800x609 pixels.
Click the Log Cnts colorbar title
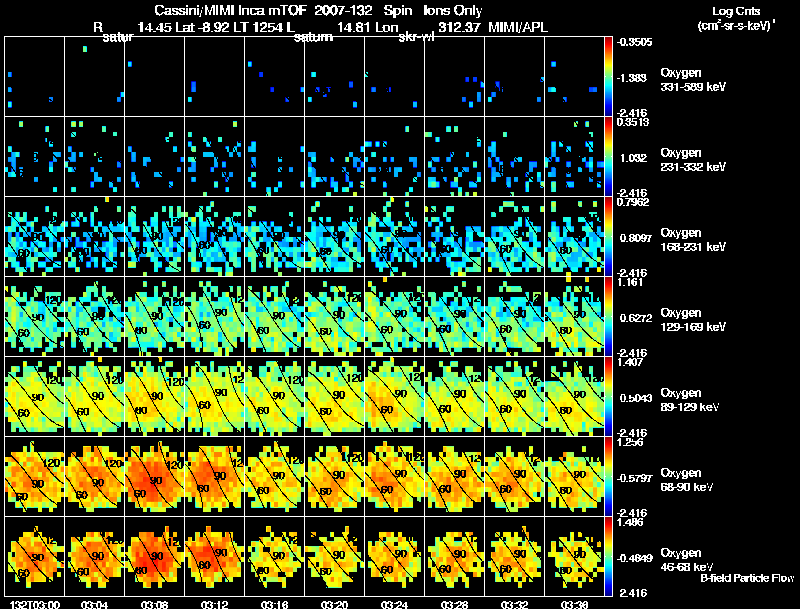tap(736, 11)
